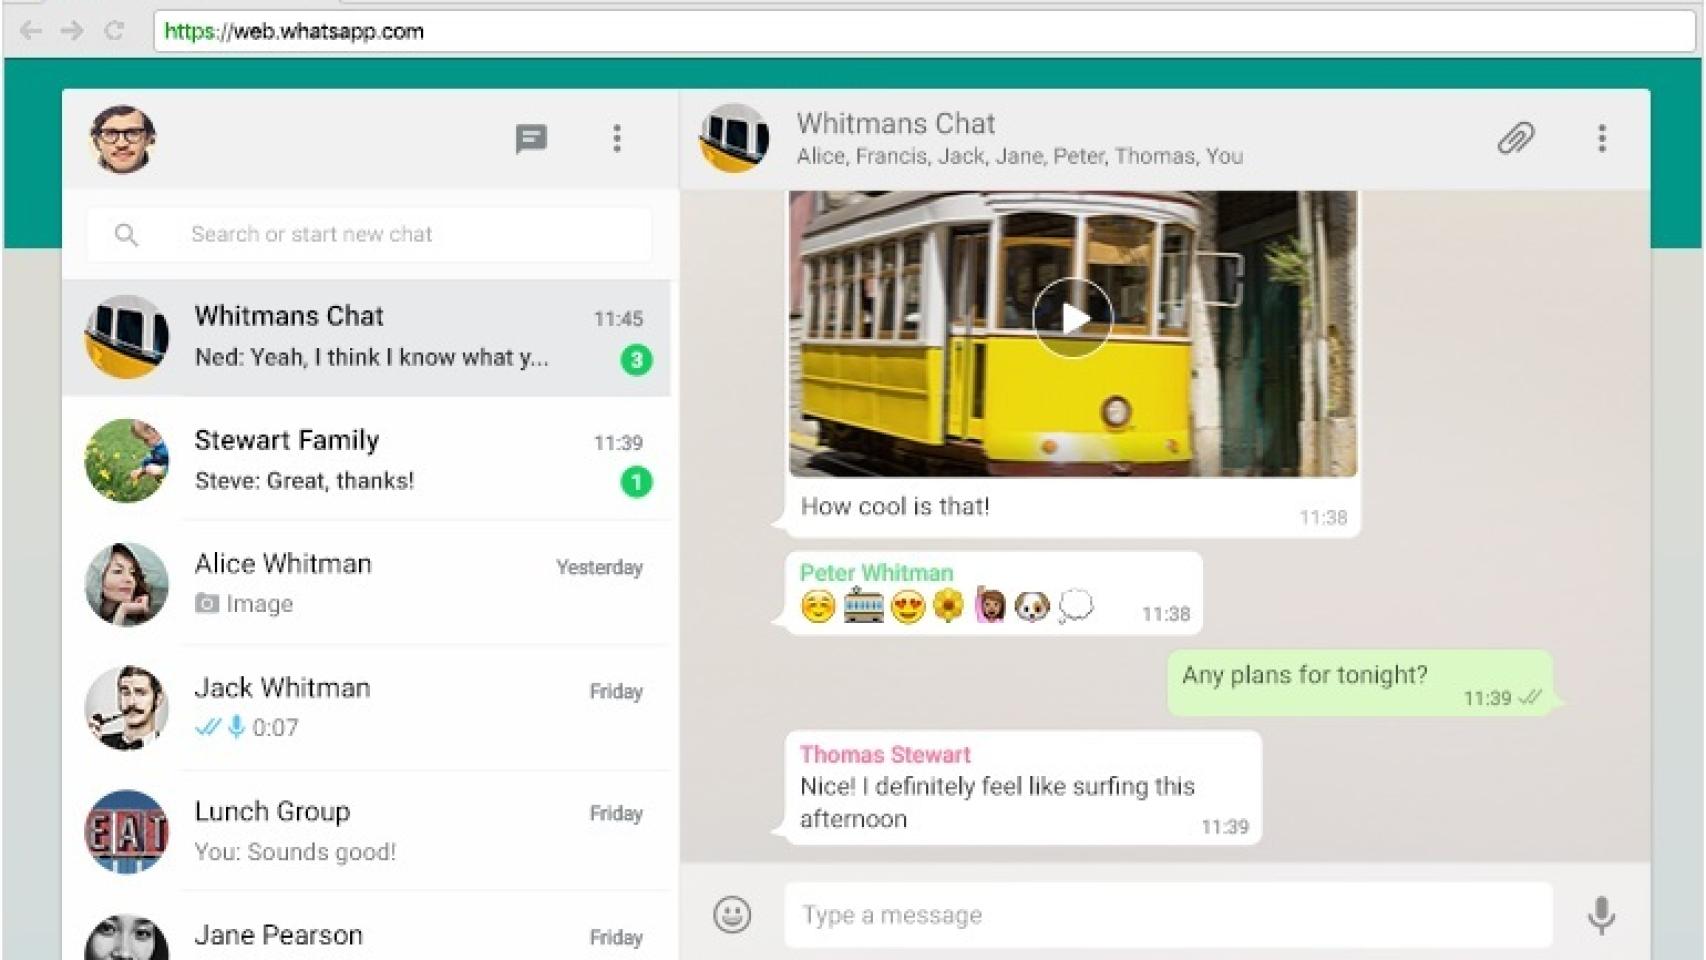This screenshot has height=960, width=1706.
Task: Click the Whitmans Chat group avatar in header
Action: 734,139
